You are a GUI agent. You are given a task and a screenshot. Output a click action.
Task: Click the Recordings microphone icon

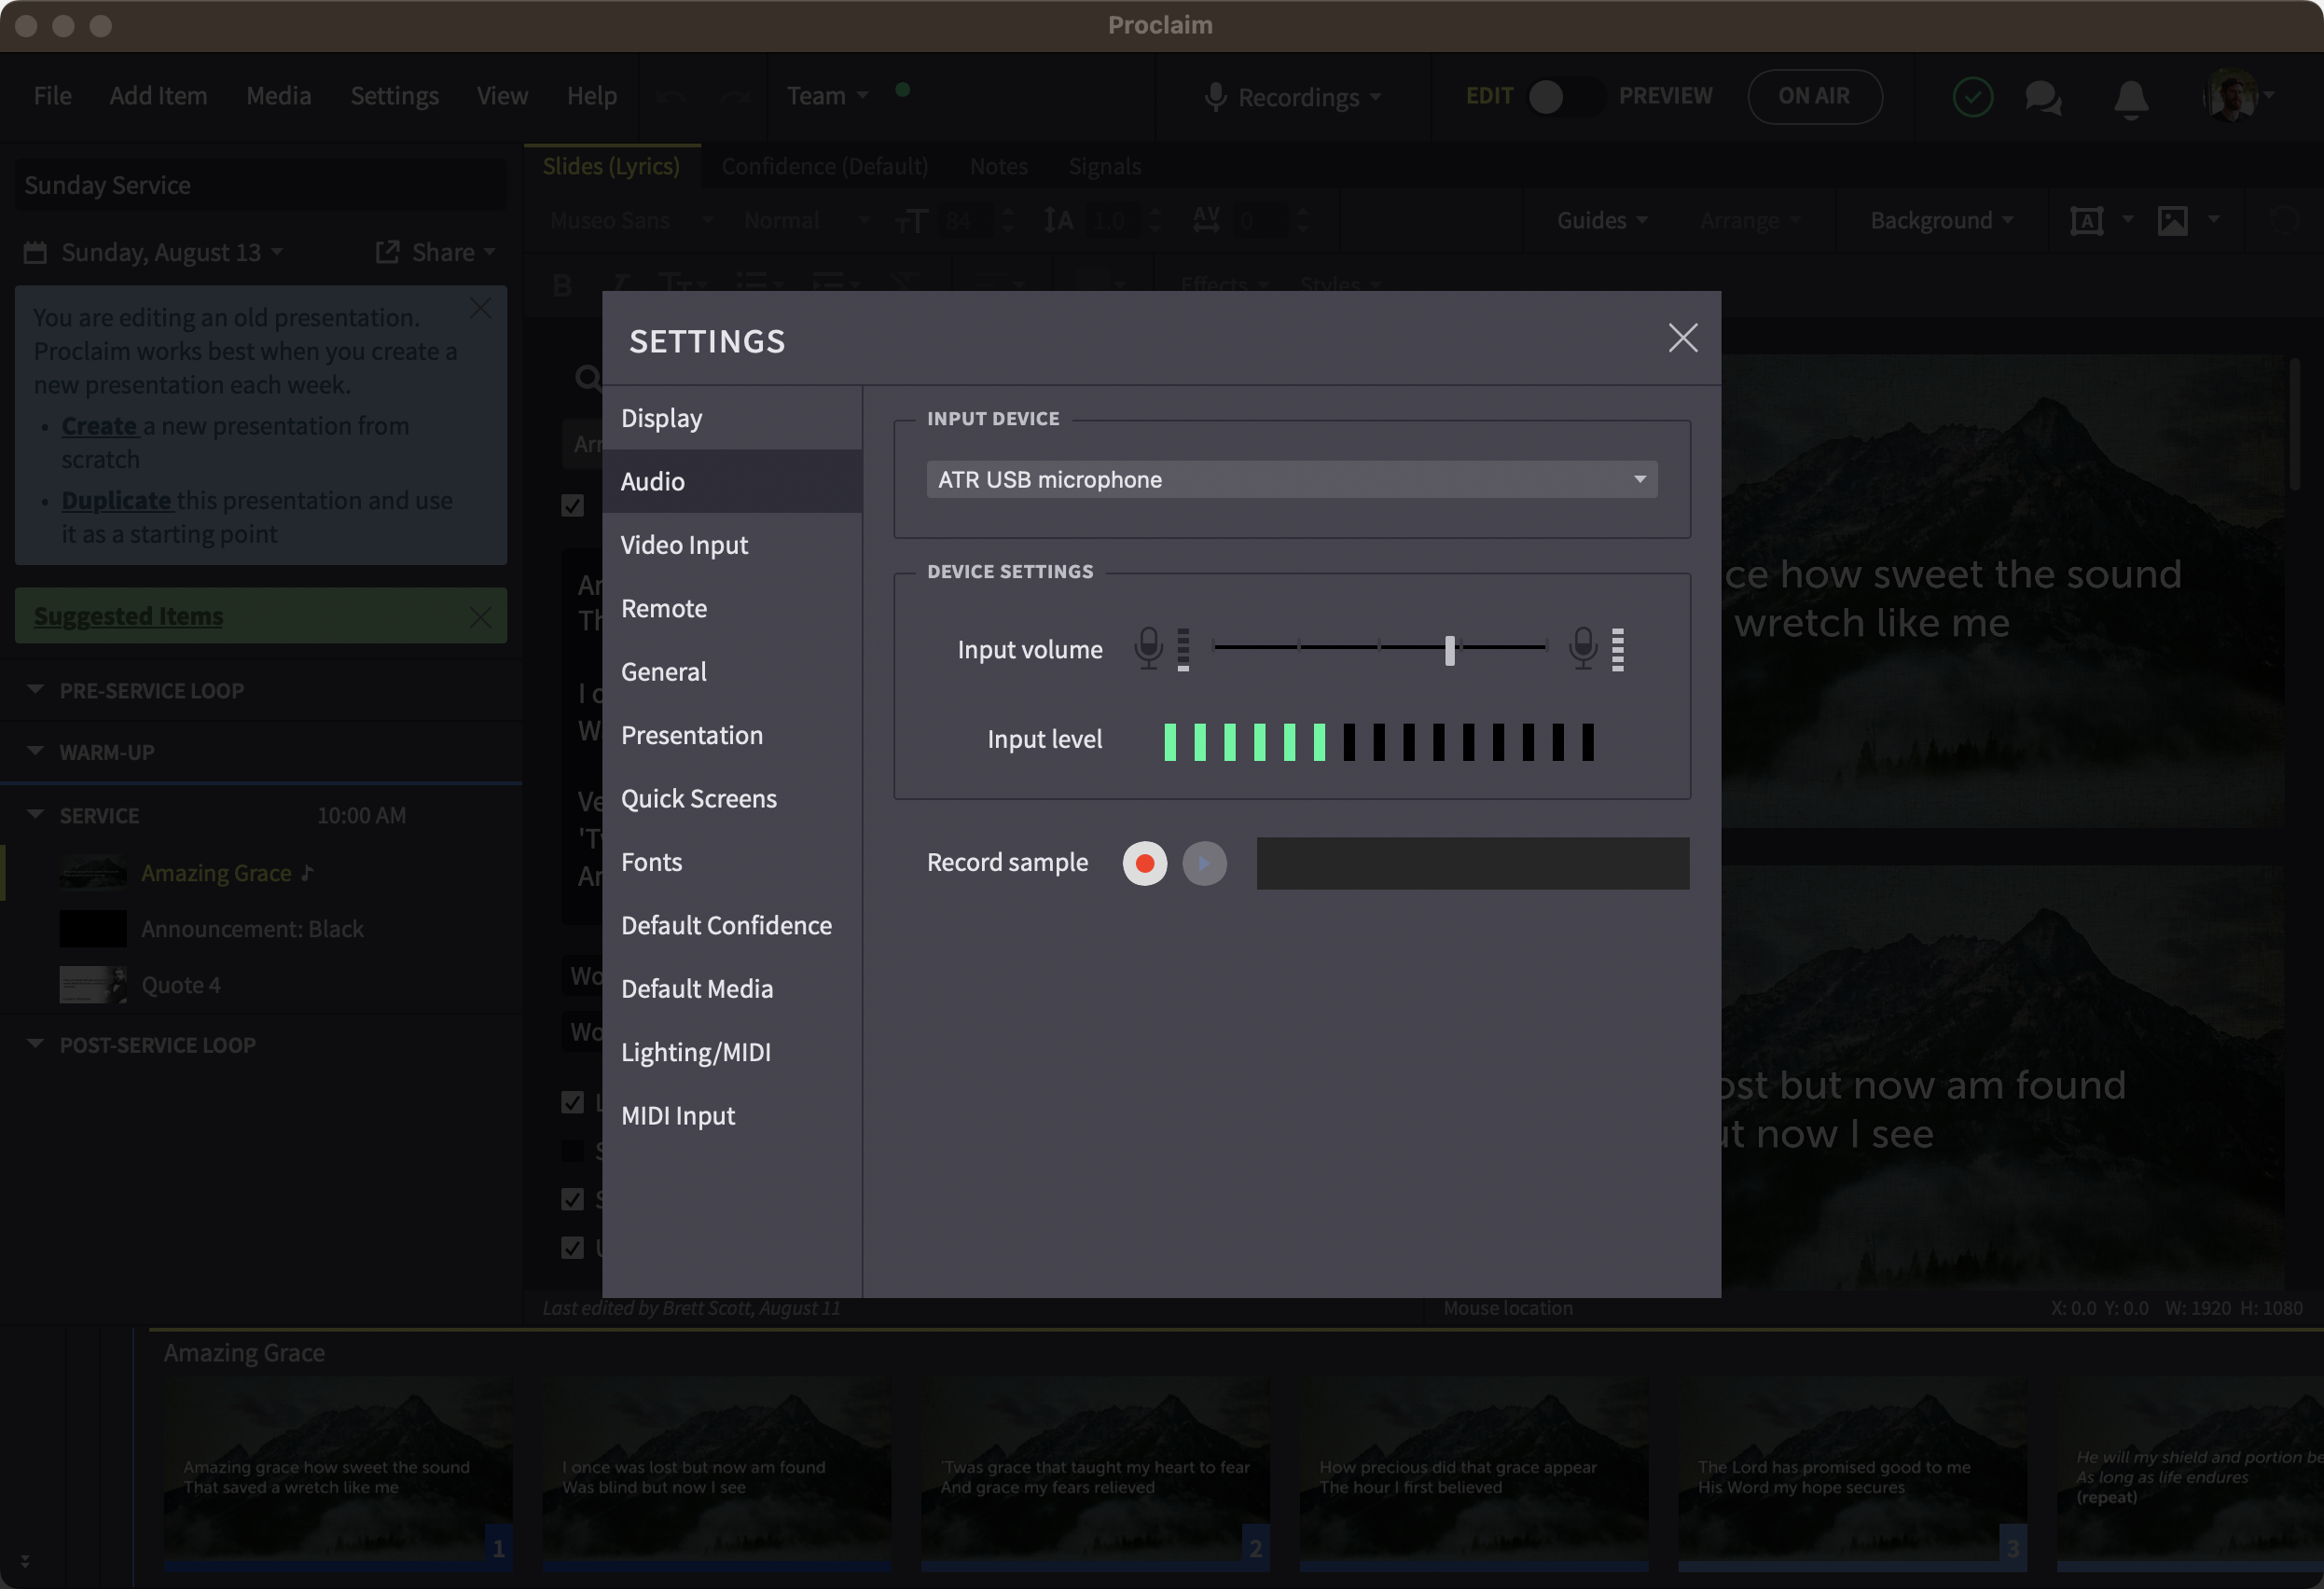[1215, 97]
